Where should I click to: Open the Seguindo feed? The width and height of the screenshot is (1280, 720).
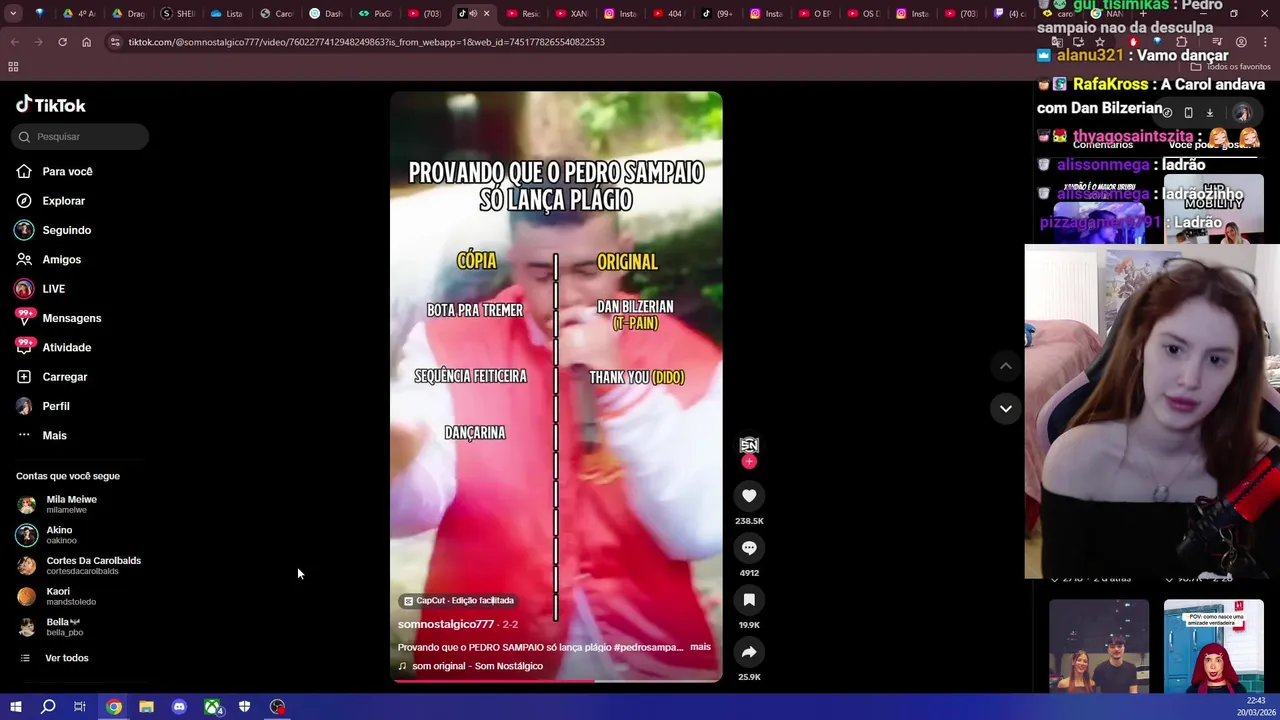[x=53, y=230]
